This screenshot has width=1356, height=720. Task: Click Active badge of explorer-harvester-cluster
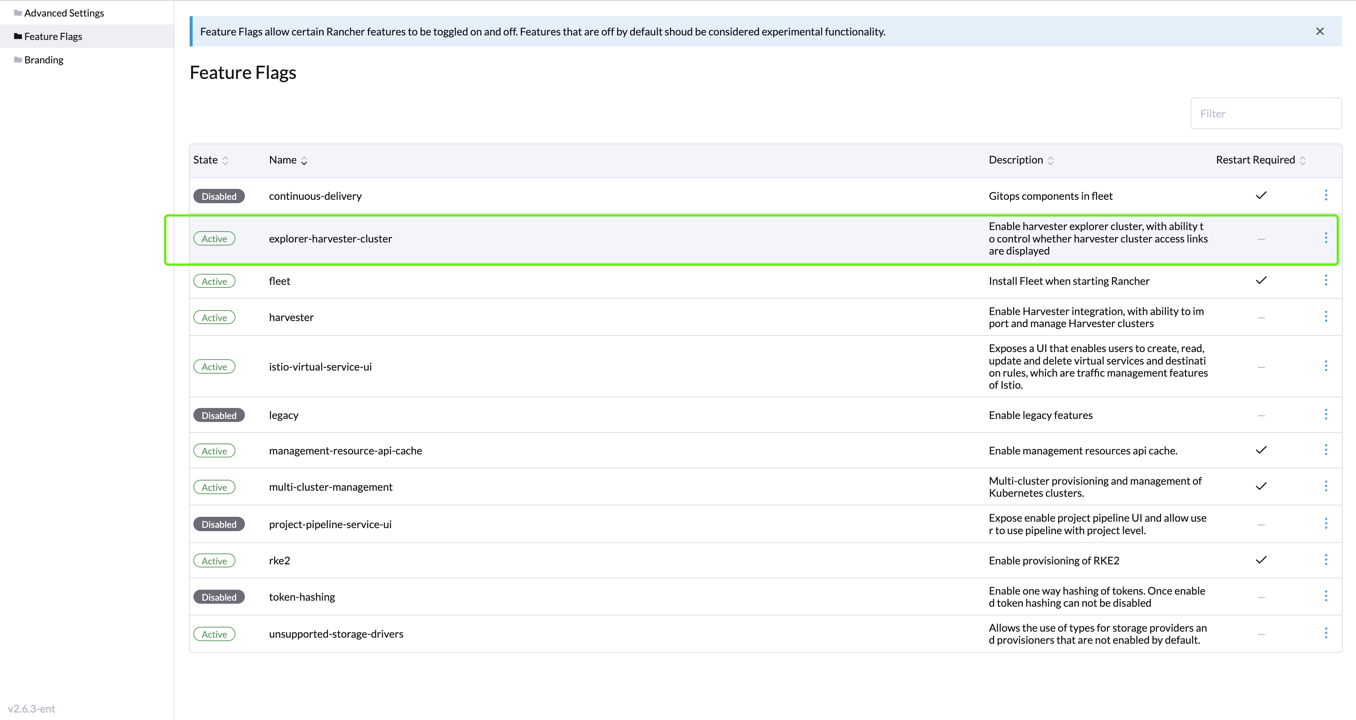[x=214, y=239]
